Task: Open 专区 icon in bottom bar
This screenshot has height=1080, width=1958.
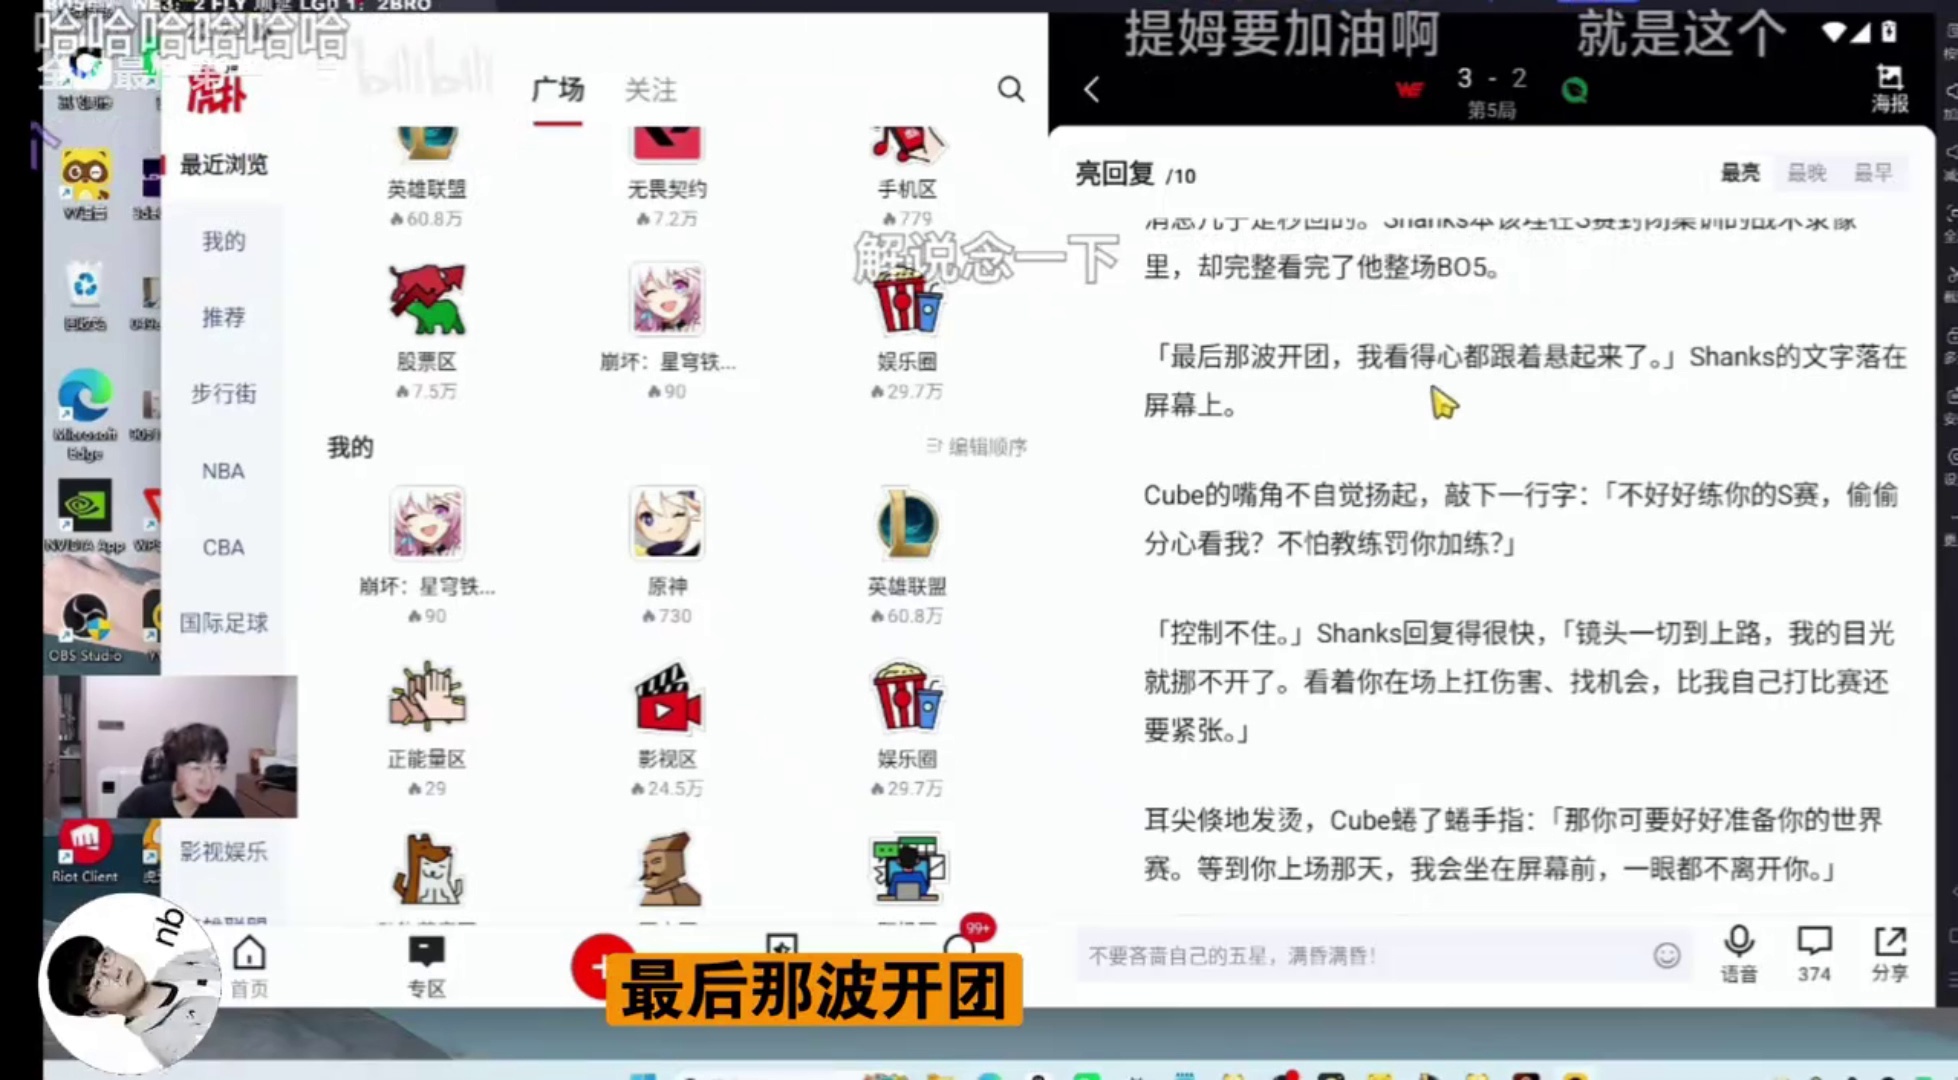Action: tap(426, 966)
